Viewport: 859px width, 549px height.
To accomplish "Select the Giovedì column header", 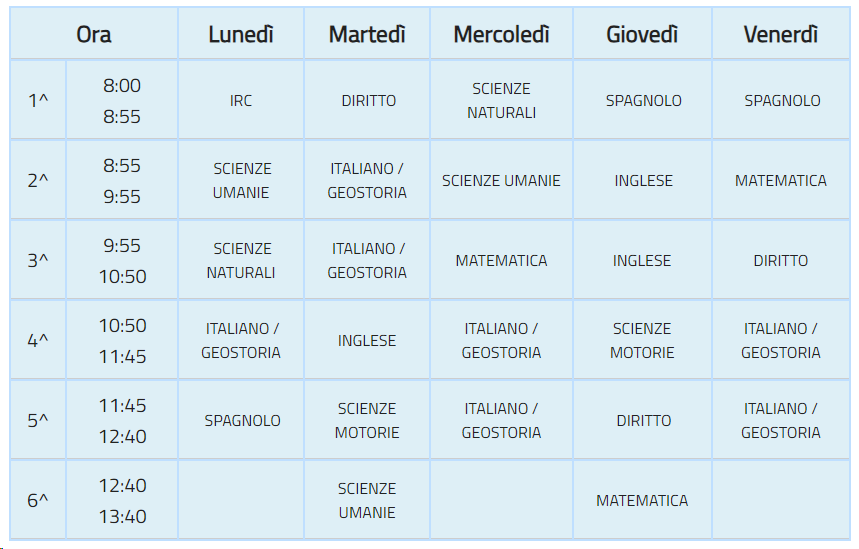I will point(642,34).
